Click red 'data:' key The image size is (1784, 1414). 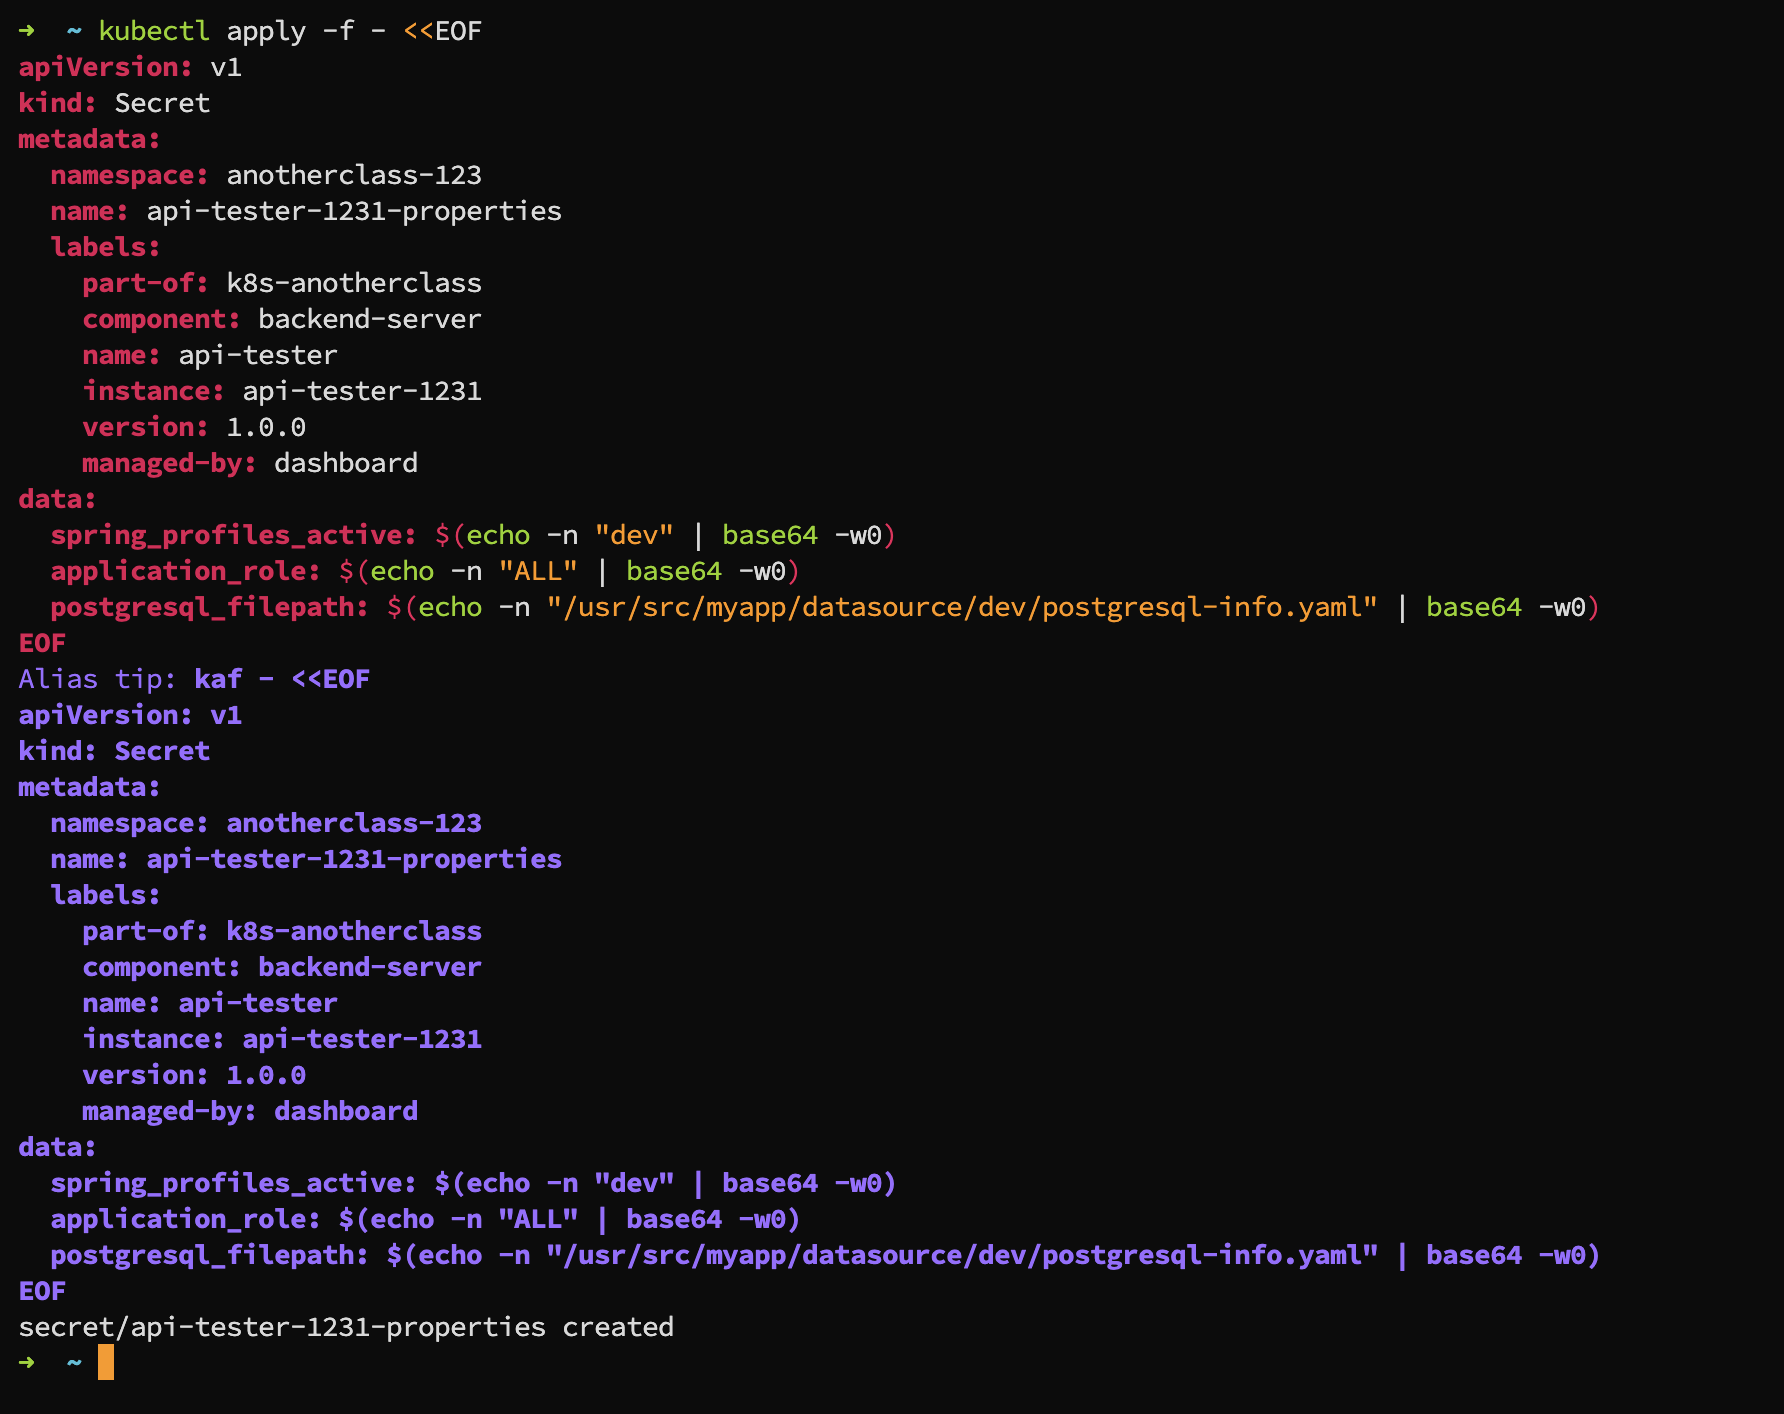coord(58,499)
